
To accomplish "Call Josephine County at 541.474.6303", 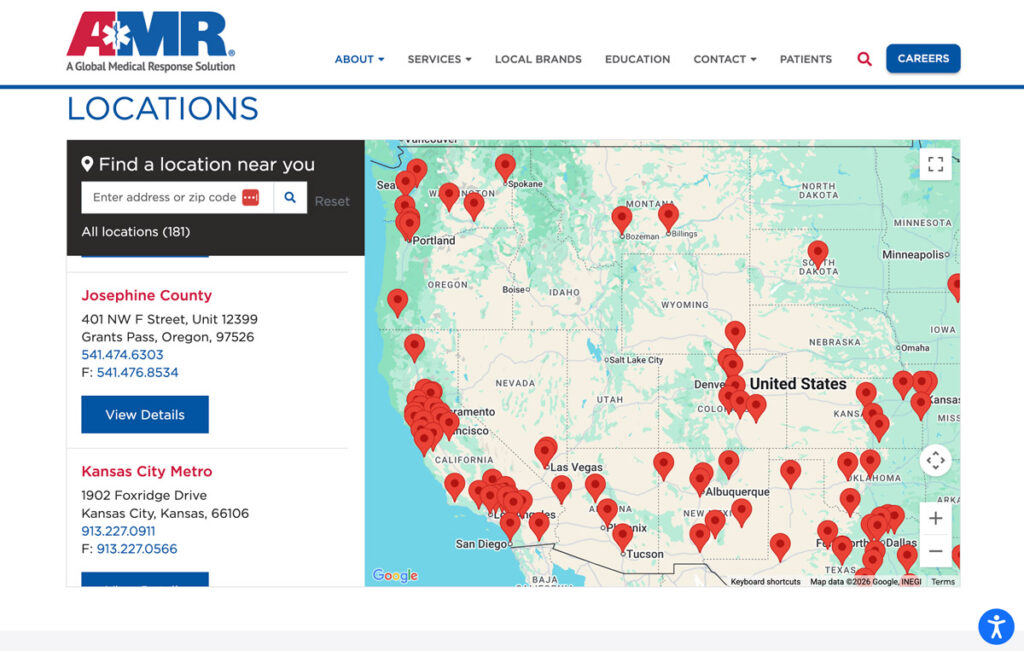I will tap(122, 355).
